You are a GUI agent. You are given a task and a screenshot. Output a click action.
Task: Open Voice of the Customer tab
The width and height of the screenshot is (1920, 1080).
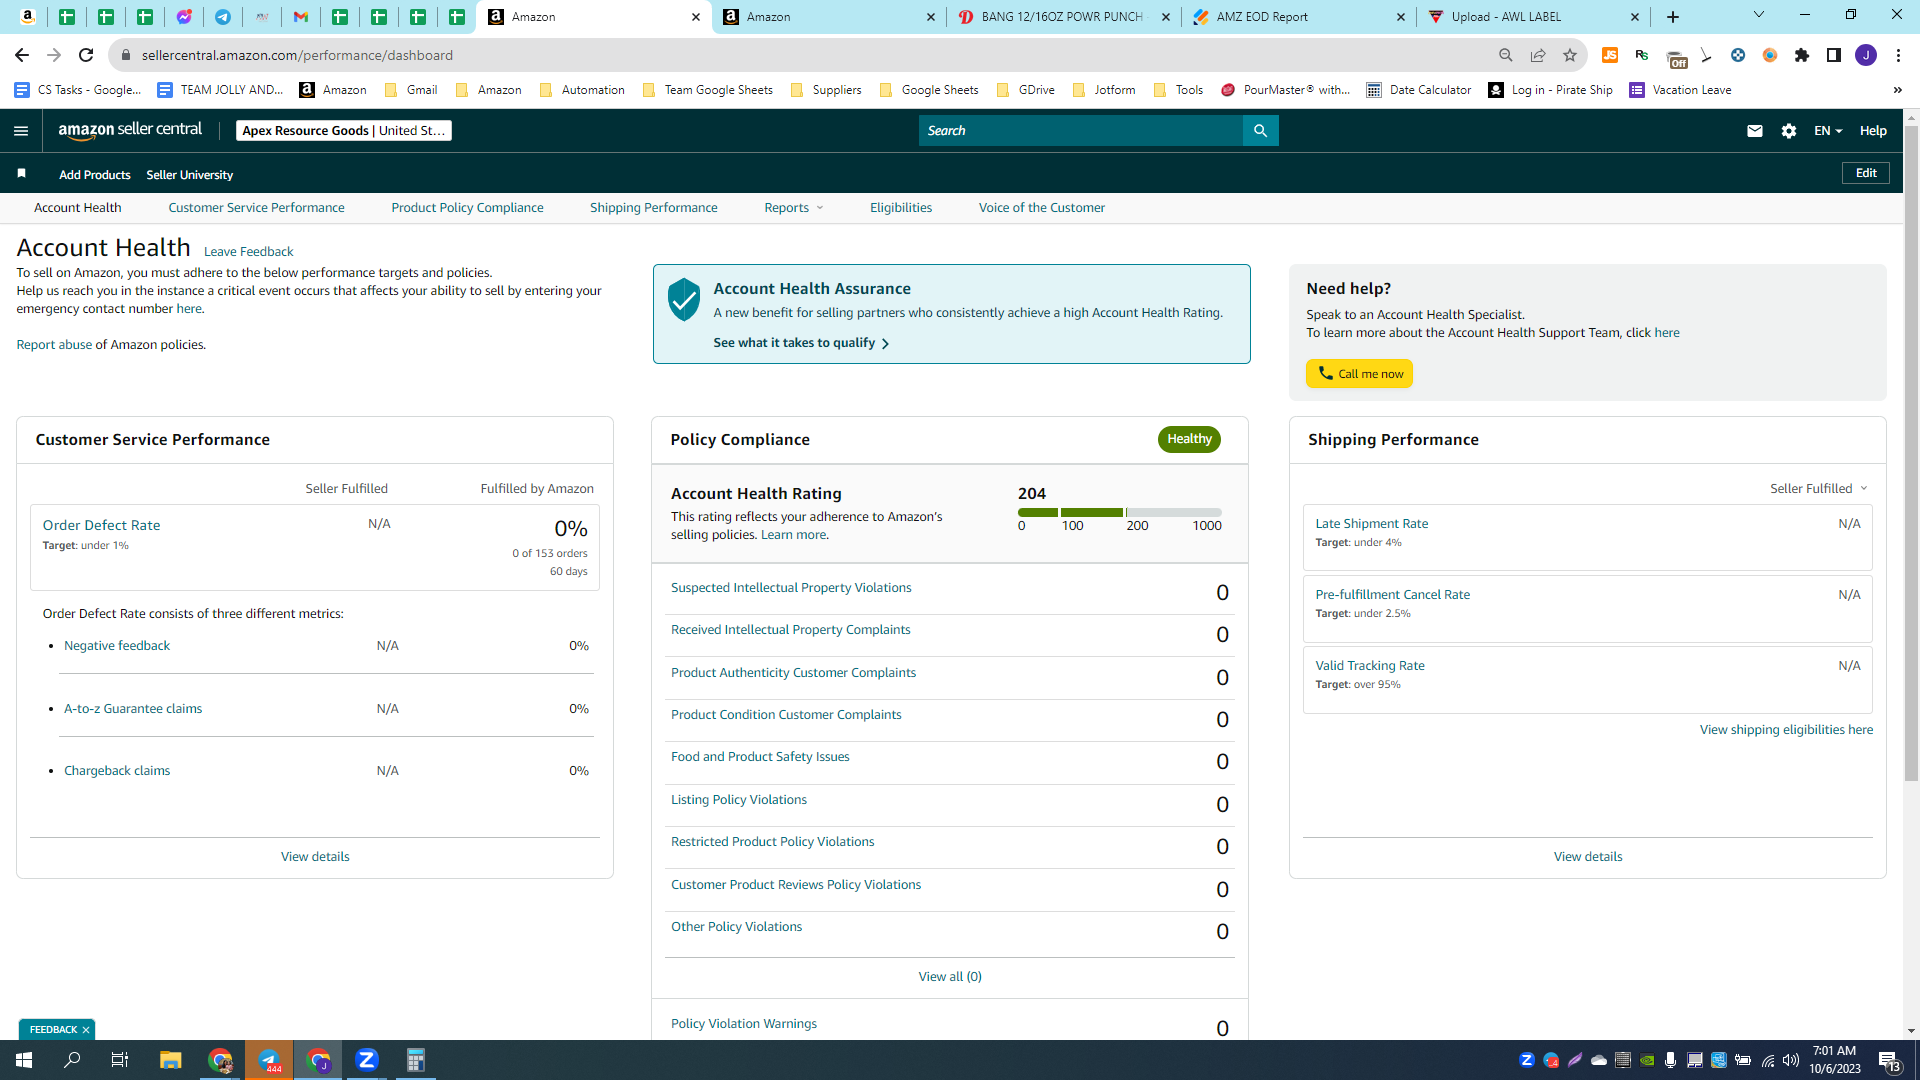[x=1042, y=208]
